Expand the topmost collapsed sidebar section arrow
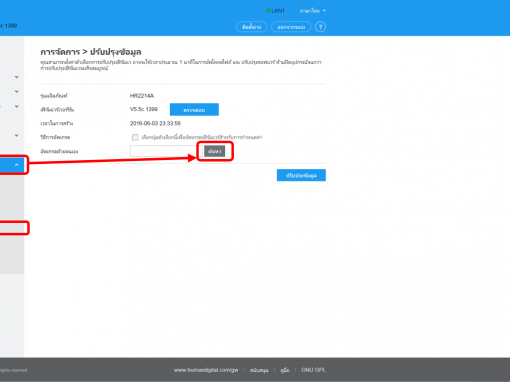The width and height of the screenshot is (510, 382). tap(16, 77)
